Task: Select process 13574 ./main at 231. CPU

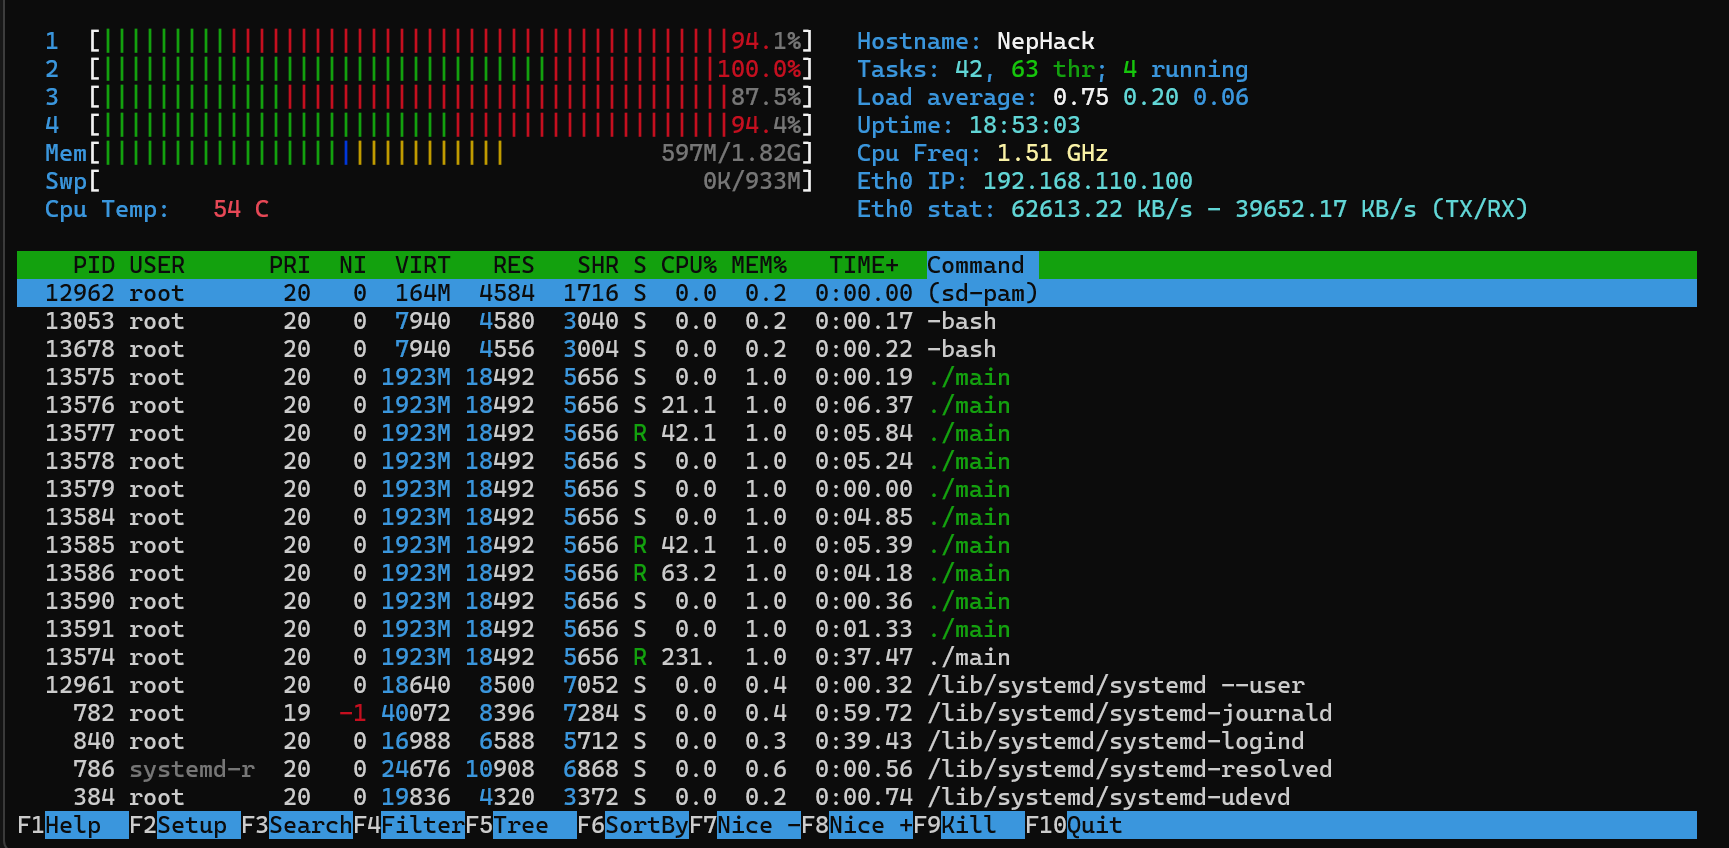Action: pyautogui.click(x=857, y=657)
